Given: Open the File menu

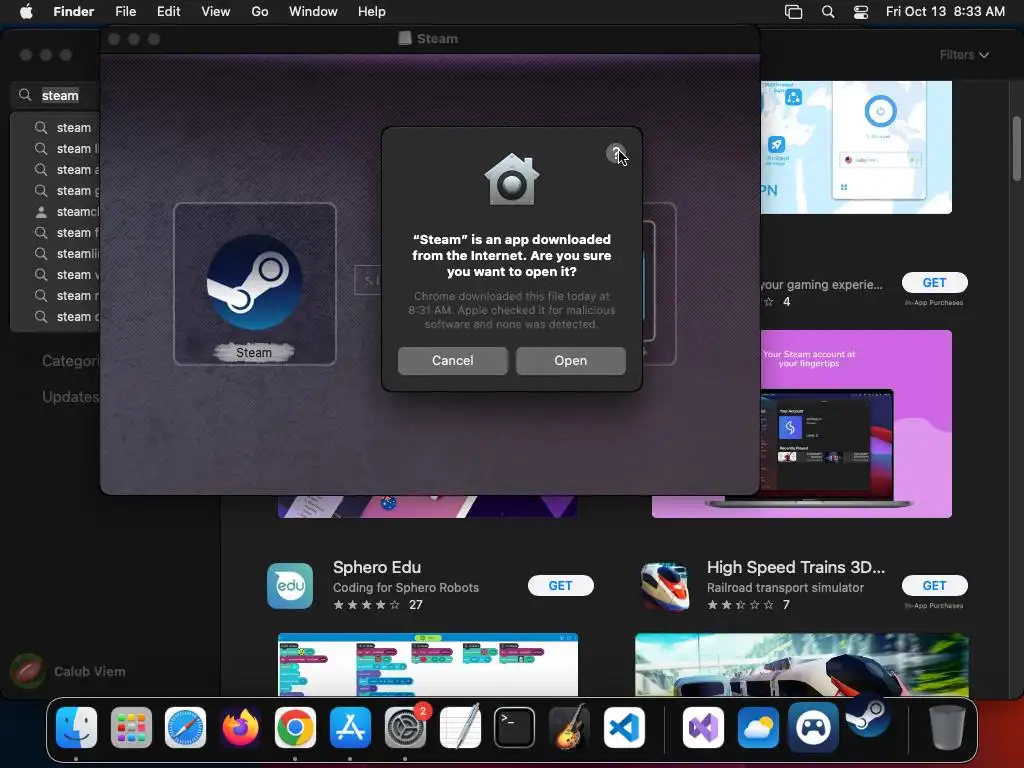Looking at the screenshot, I should click(125, 11).
